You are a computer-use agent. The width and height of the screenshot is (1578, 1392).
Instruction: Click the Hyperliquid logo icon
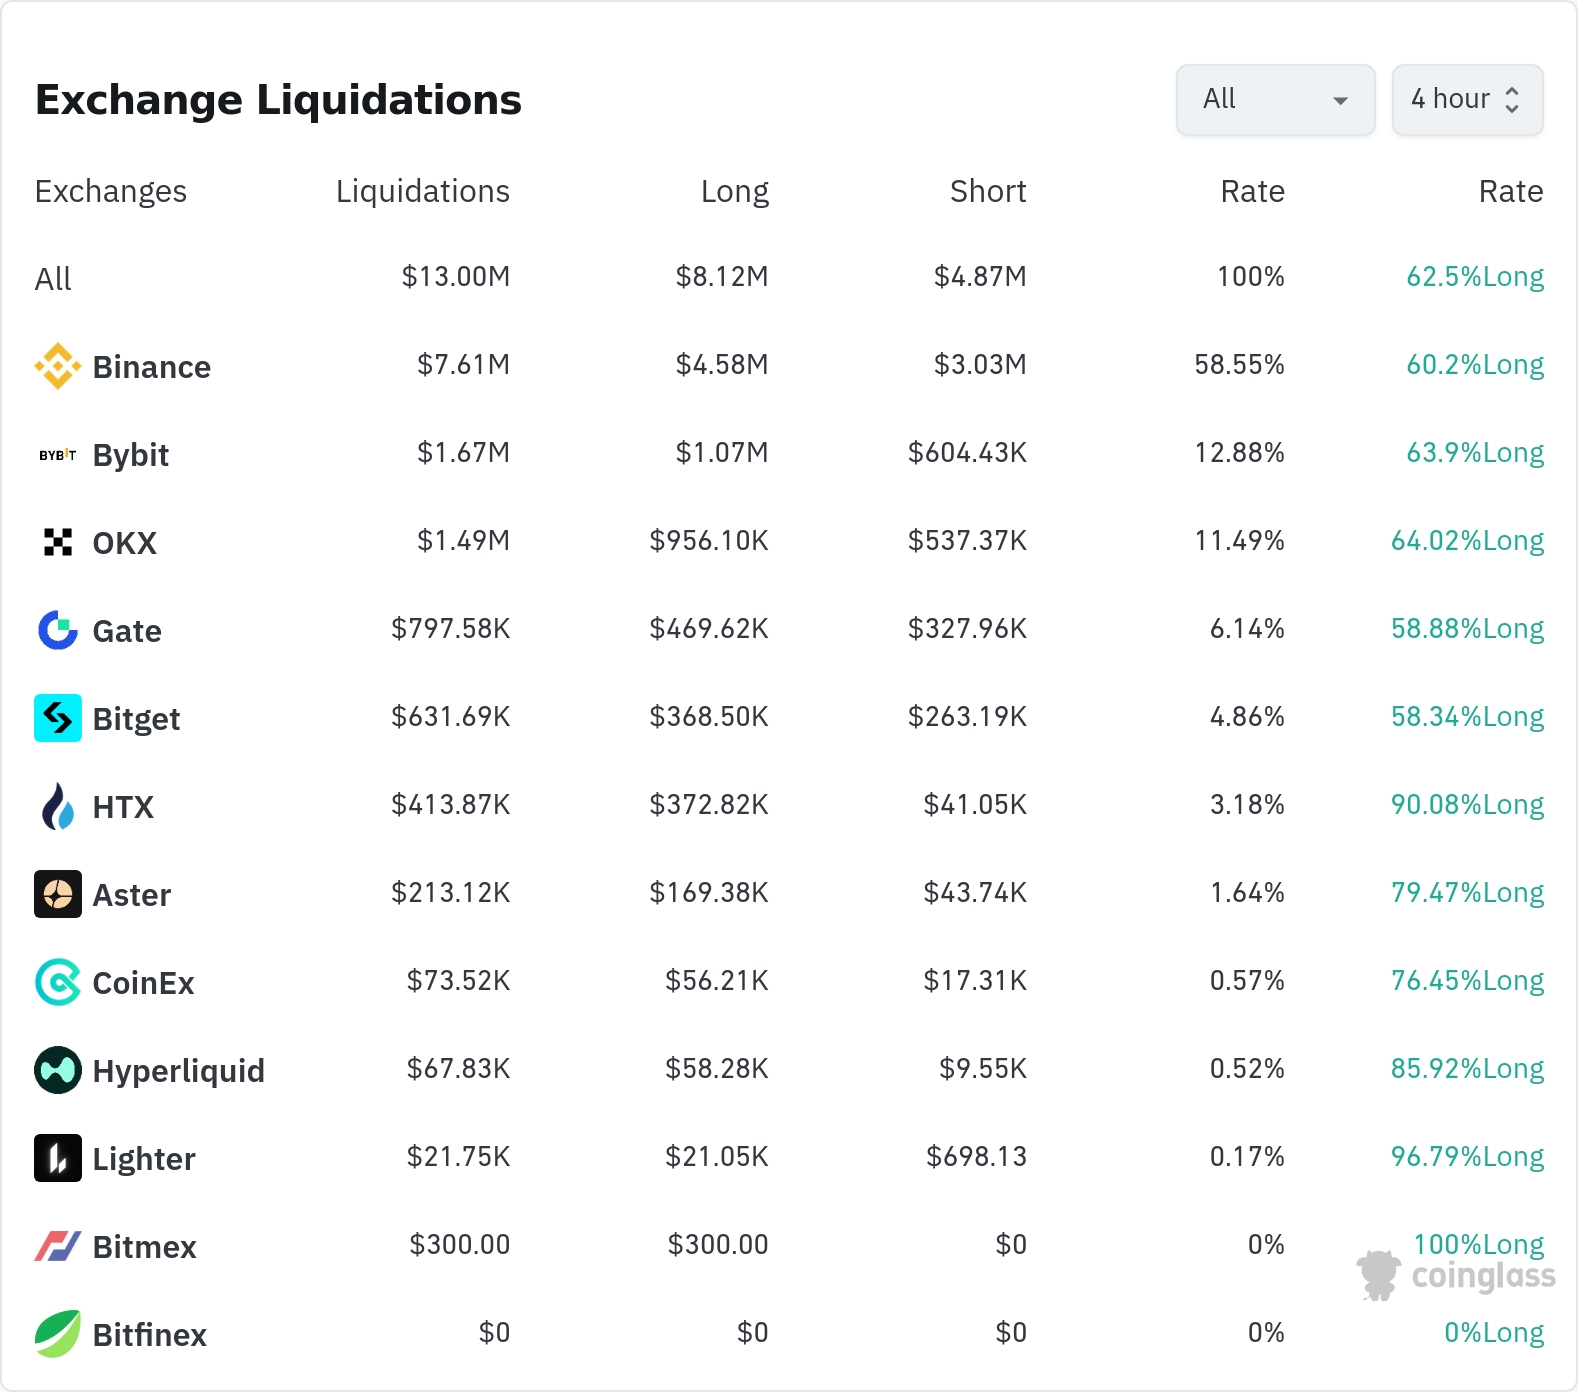pos(58,1070)
